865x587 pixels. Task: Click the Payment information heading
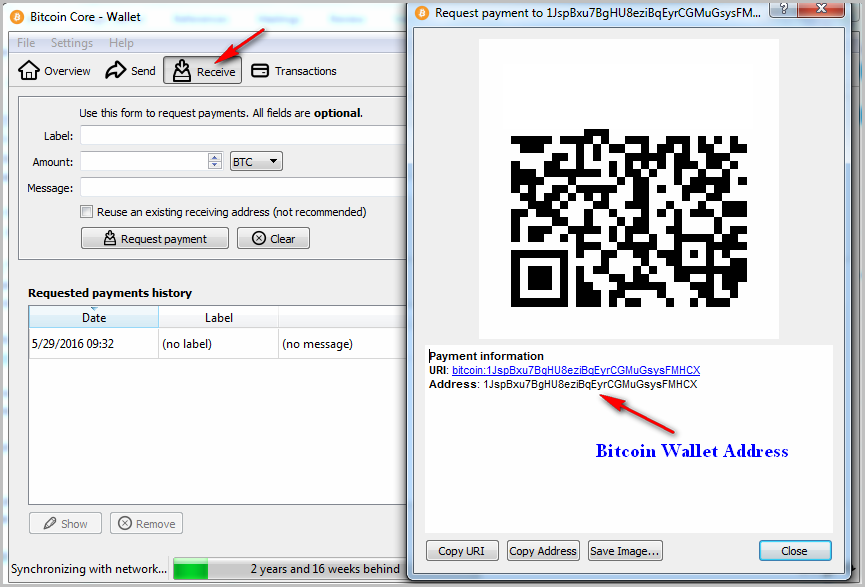point(487,356)
